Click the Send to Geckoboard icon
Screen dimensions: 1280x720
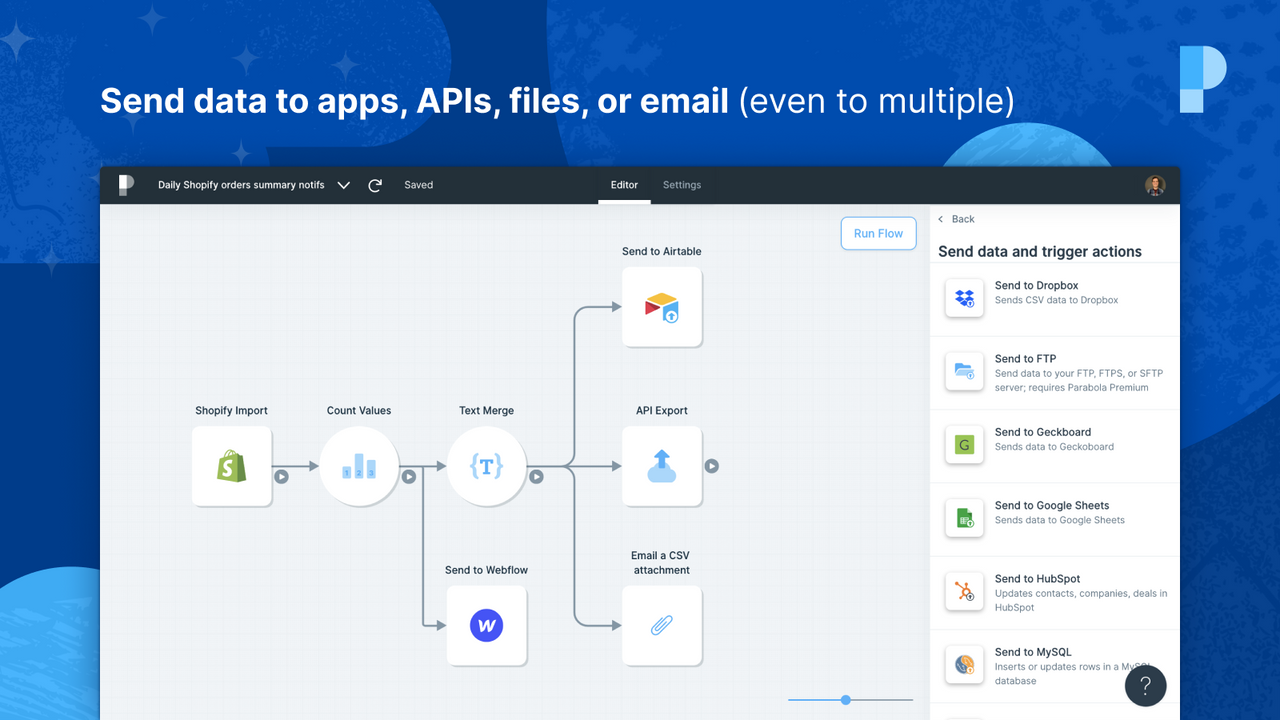(x=963, y=445)
